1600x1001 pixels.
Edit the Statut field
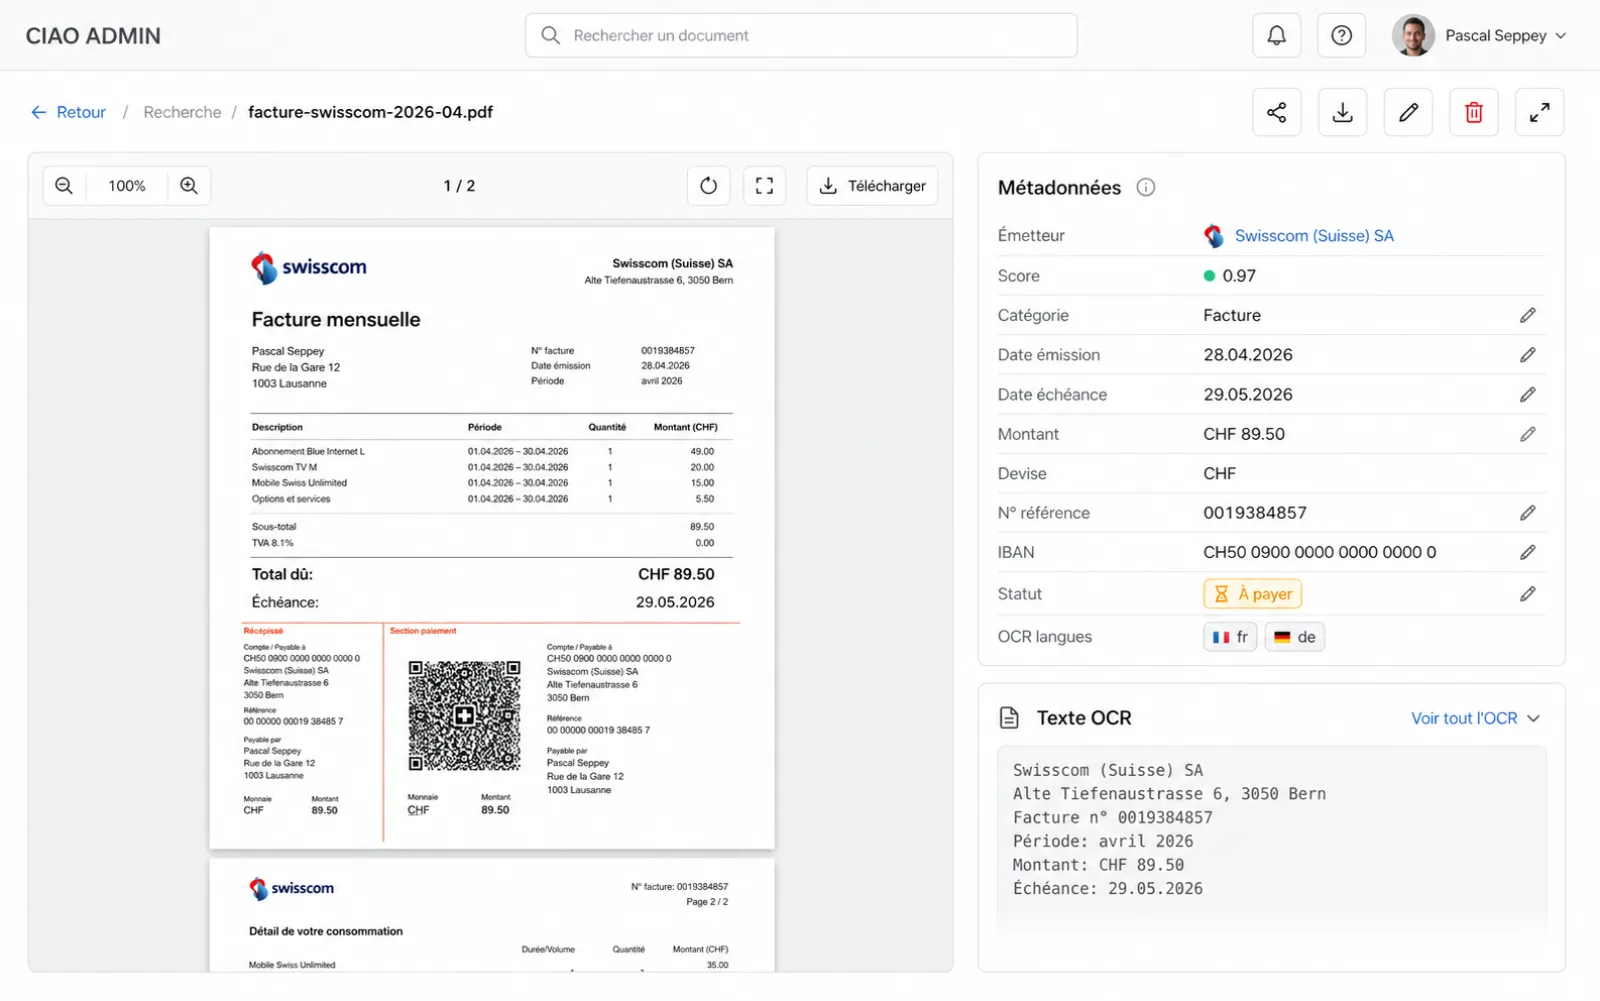(x=1528, y=594)
